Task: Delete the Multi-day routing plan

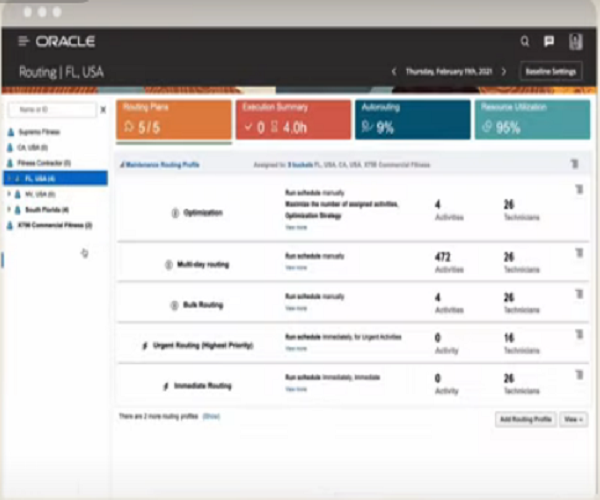Action: click(579, 253)
